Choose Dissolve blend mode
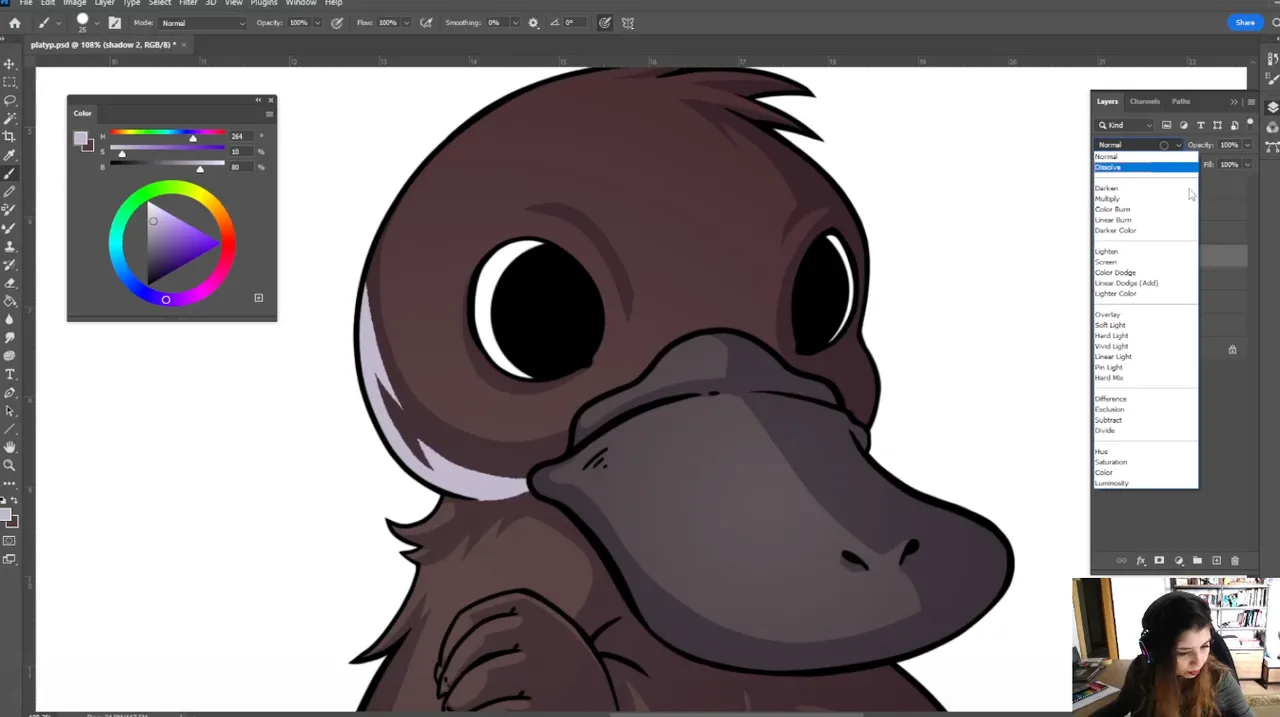The width and height of the screenshot is (1280, 717). (1146, 167)
